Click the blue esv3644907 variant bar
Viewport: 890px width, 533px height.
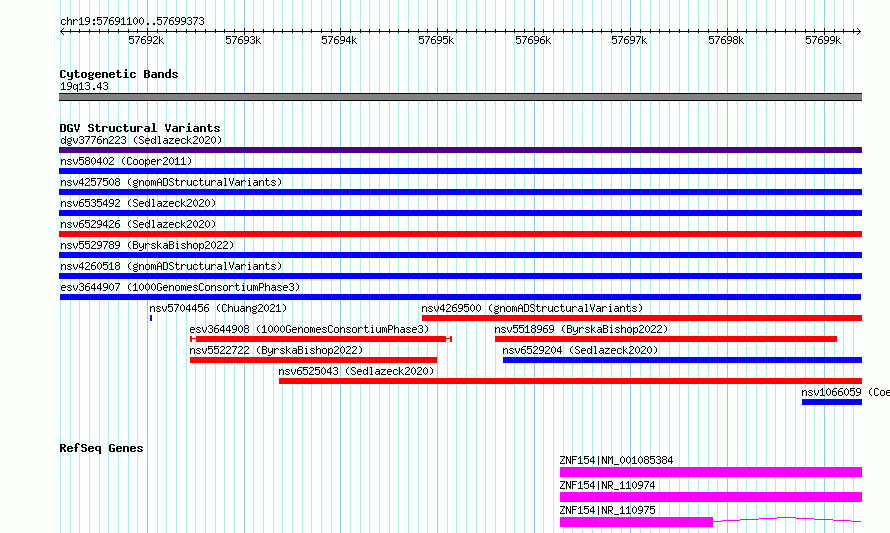tap(460, 297)
